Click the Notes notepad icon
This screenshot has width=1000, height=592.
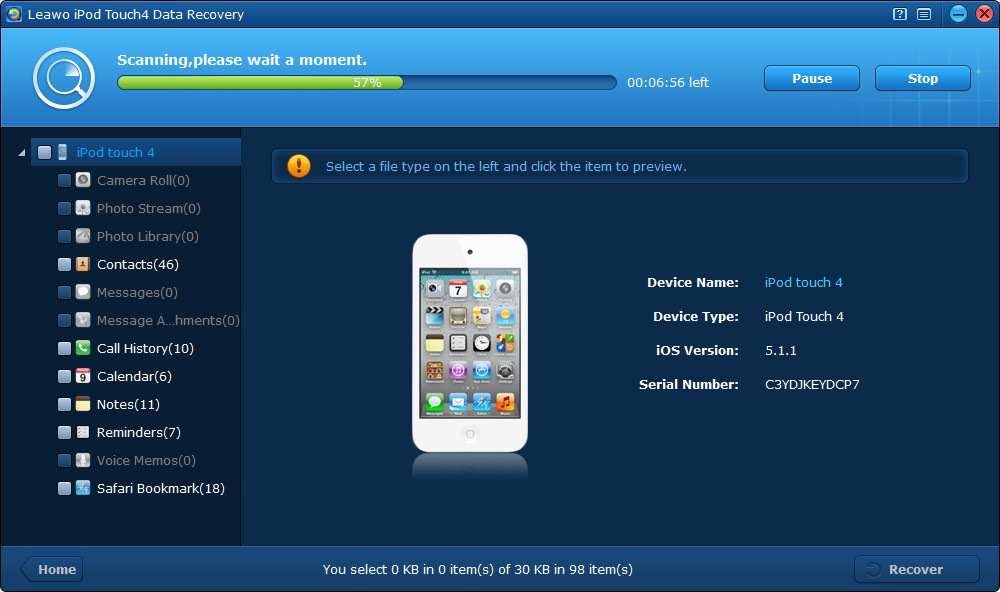click(x=83, y=404)
